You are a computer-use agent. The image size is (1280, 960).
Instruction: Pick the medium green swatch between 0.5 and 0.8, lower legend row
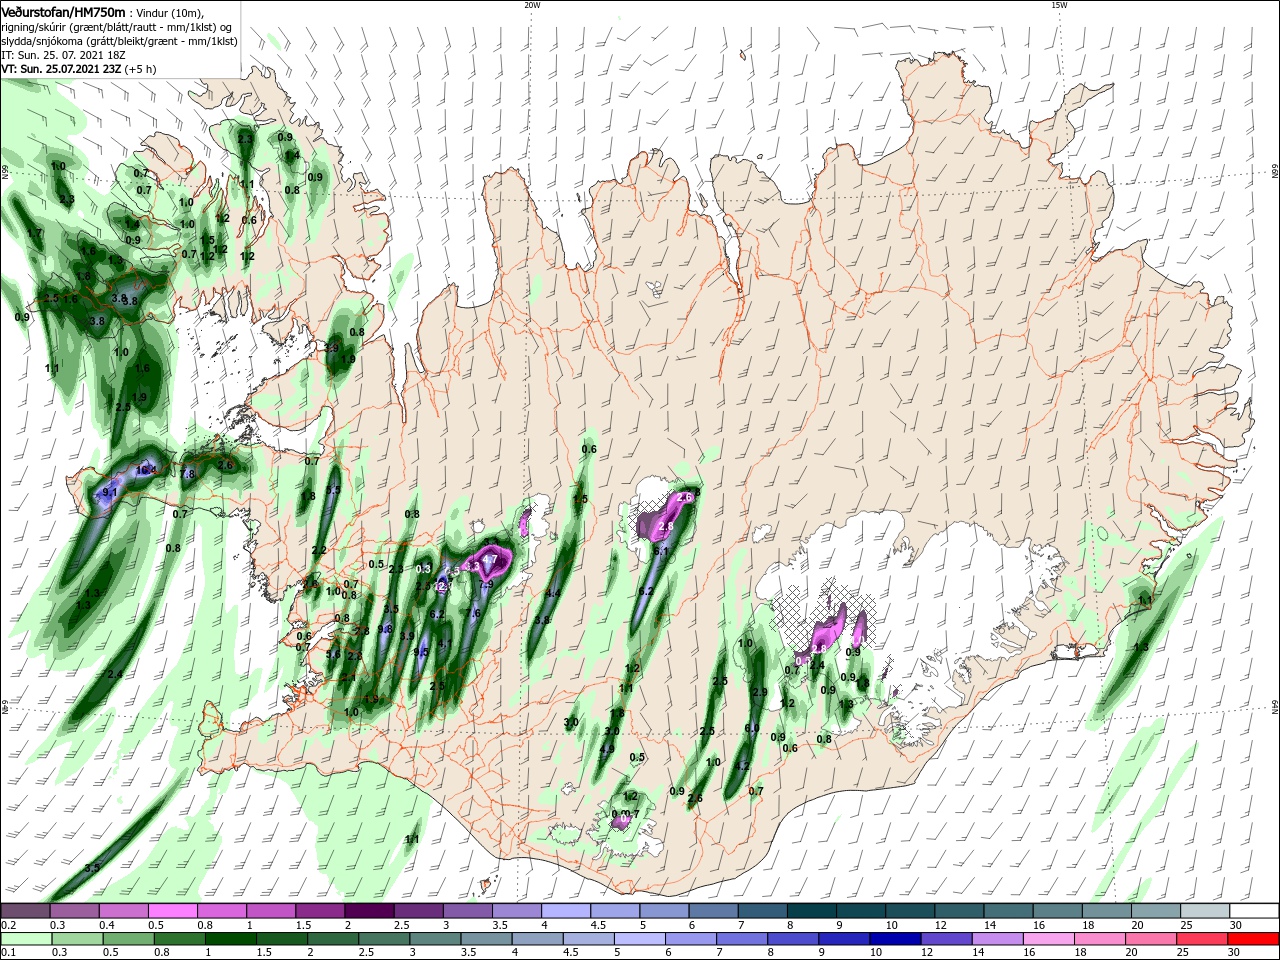click(x=128, y=938)
